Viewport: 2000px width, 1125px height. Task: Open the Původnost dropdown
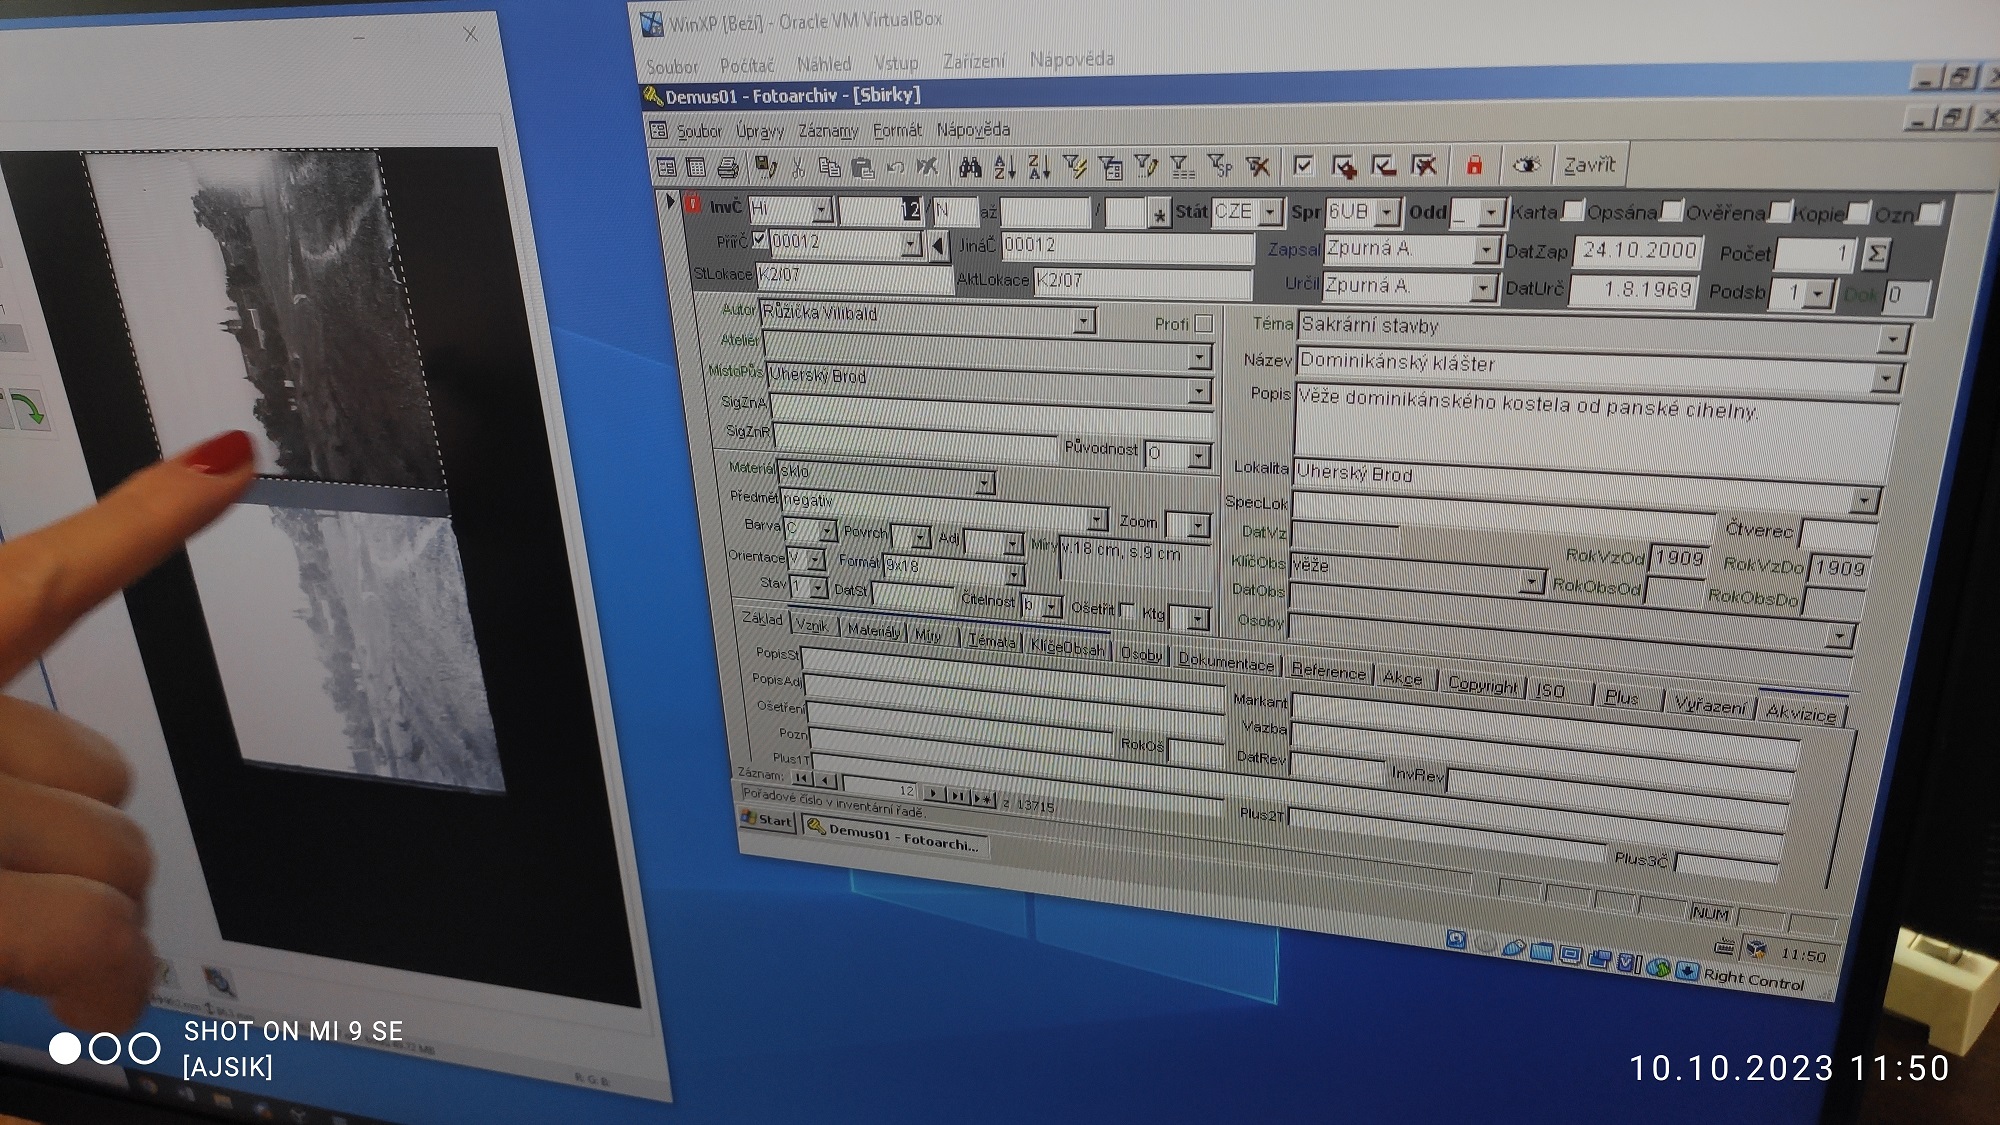1199,456
